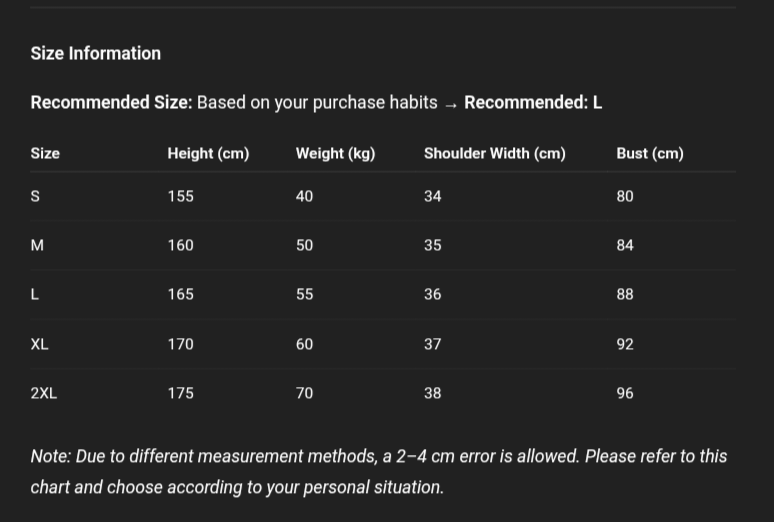Viewport: 774px width, 522px height.
Task: Click the Shoulder Width (cm) column header
Action: tap(494, 154)
